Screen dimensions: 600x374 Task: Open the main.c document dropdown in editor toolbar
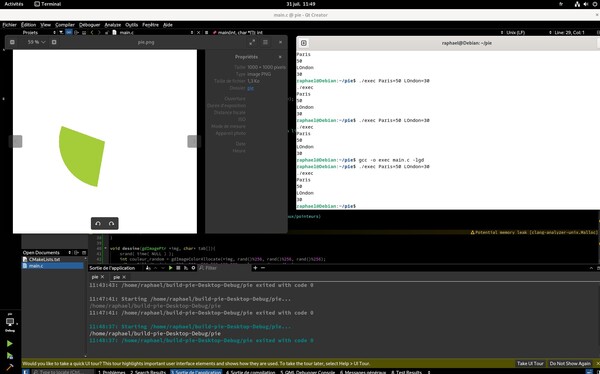click(153, 33)
